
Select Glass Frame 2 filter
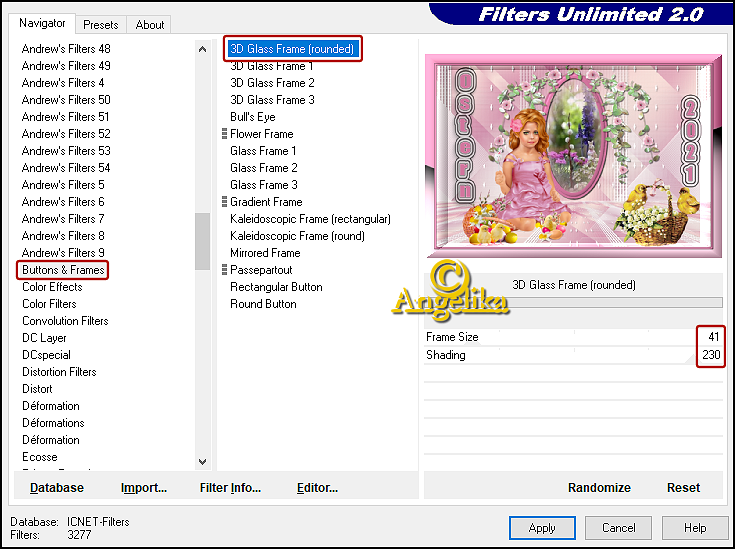[x=263, y=168]
